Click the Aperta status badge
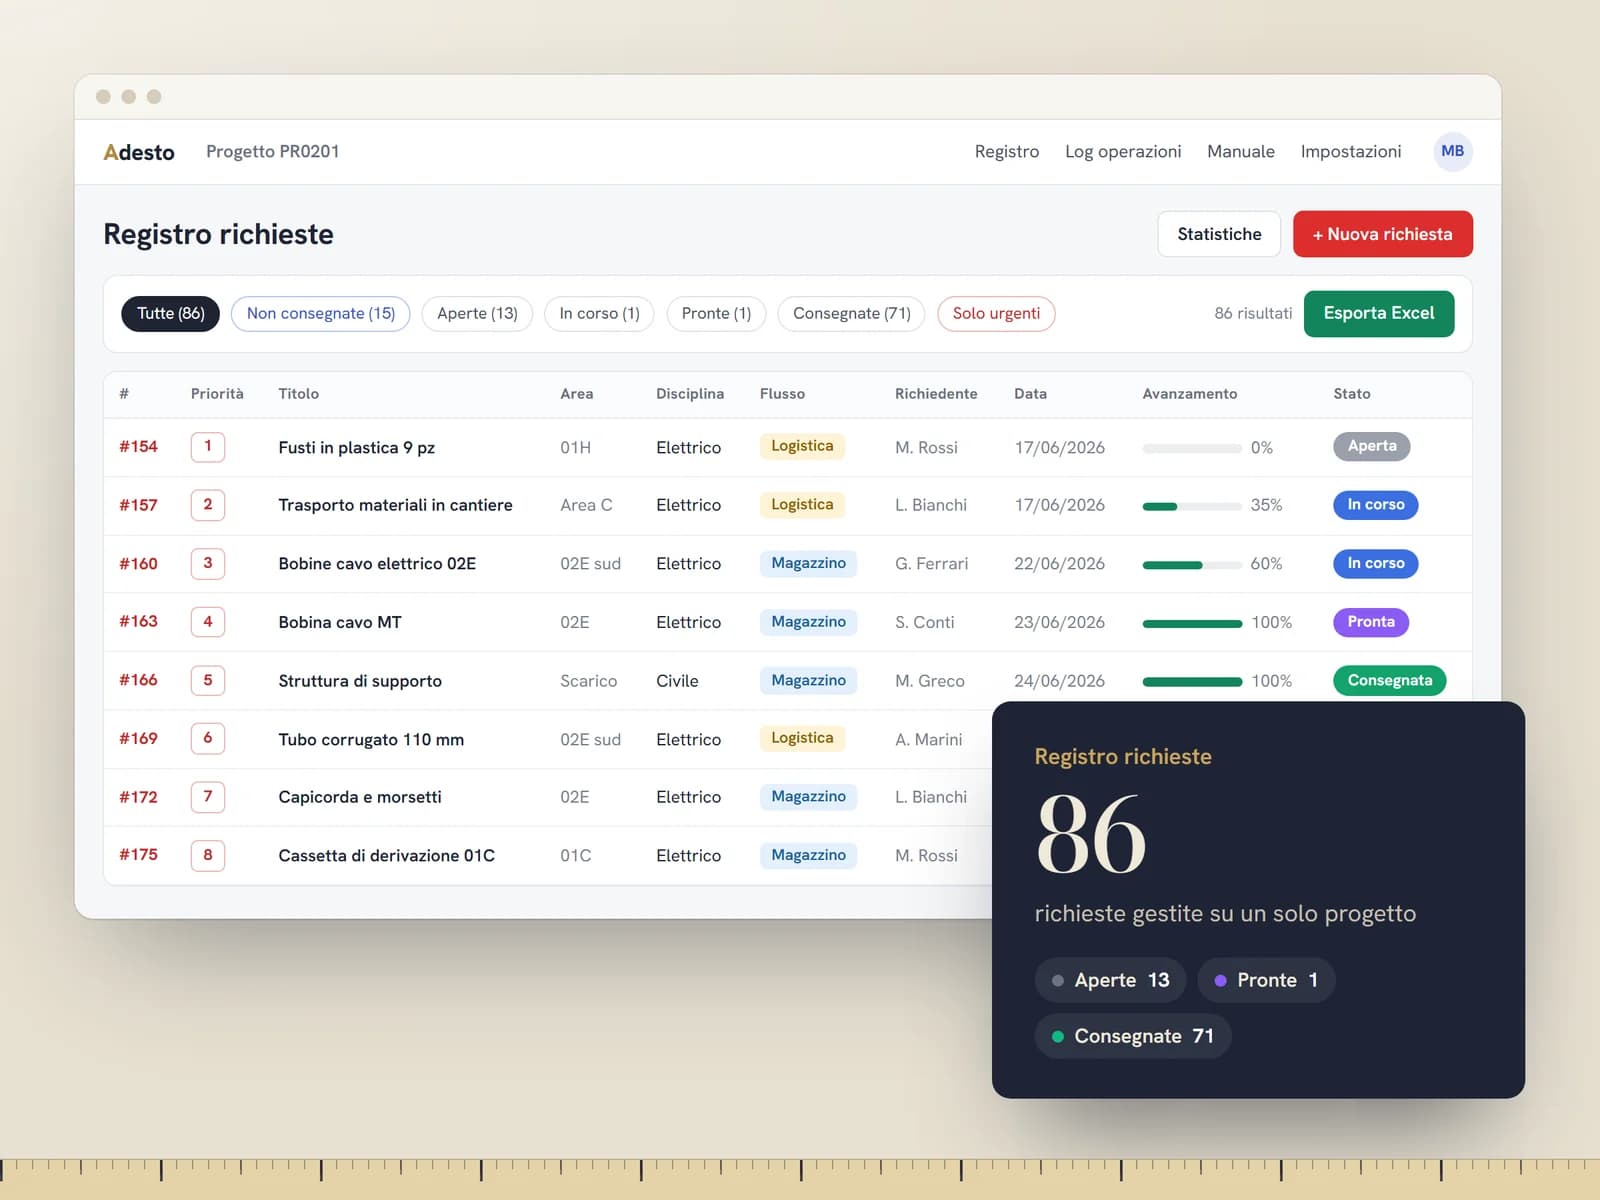 coord(1371,446)
